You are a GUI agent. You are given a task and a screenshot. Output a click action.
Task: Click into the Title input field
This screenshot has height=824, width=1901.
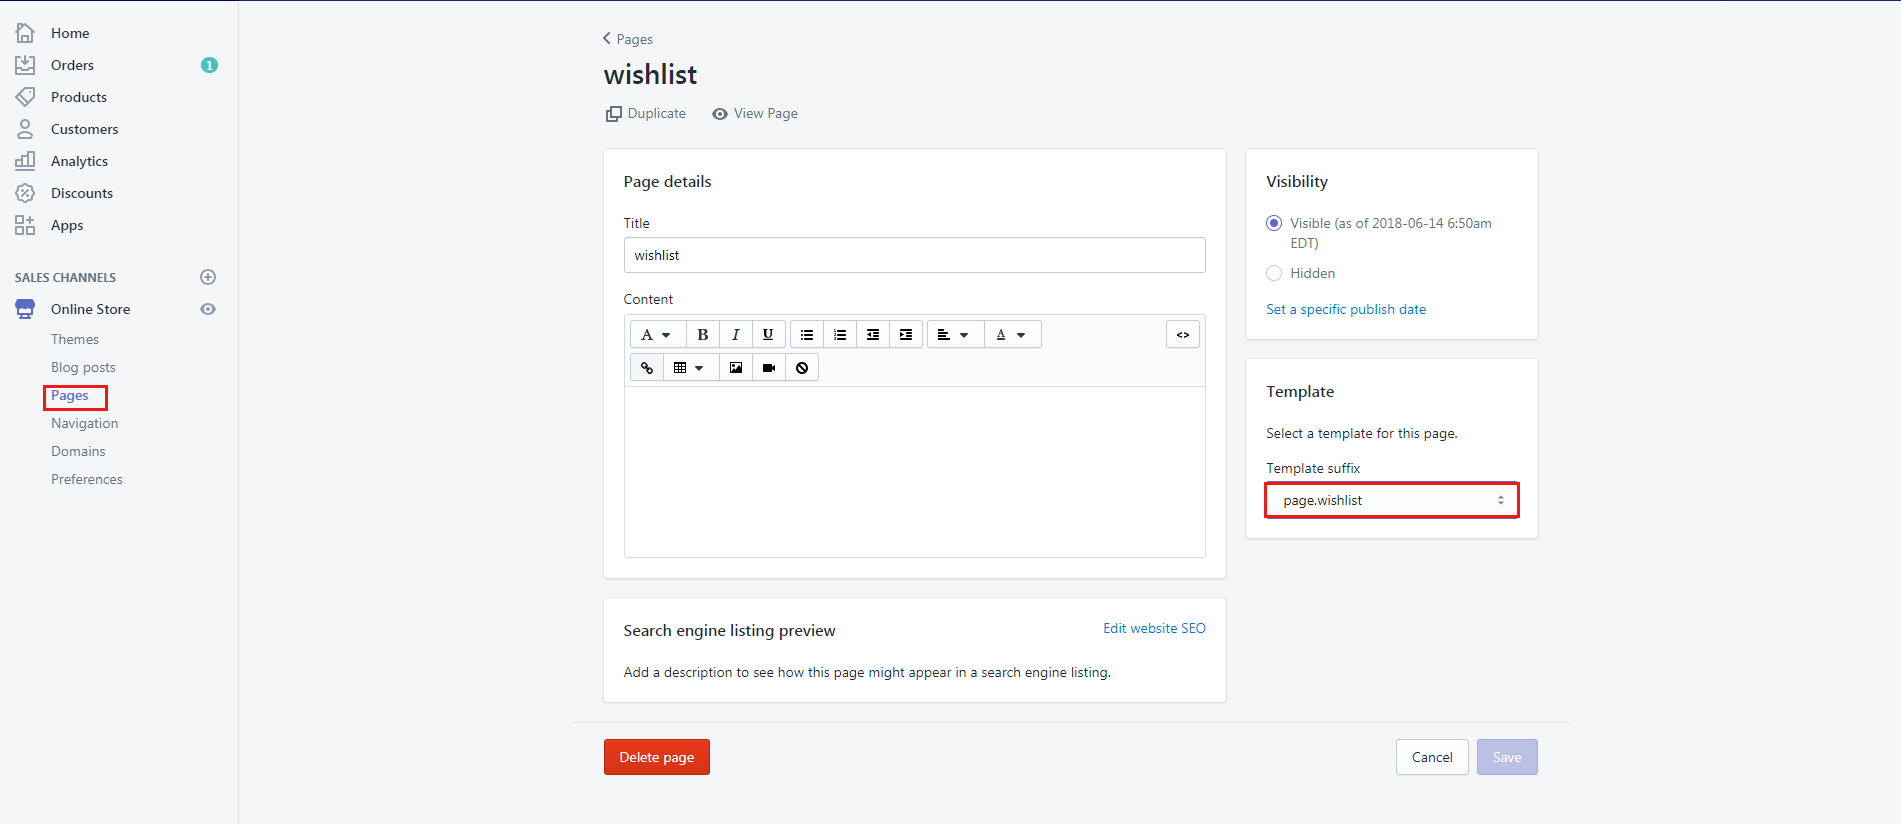(914, 255)
